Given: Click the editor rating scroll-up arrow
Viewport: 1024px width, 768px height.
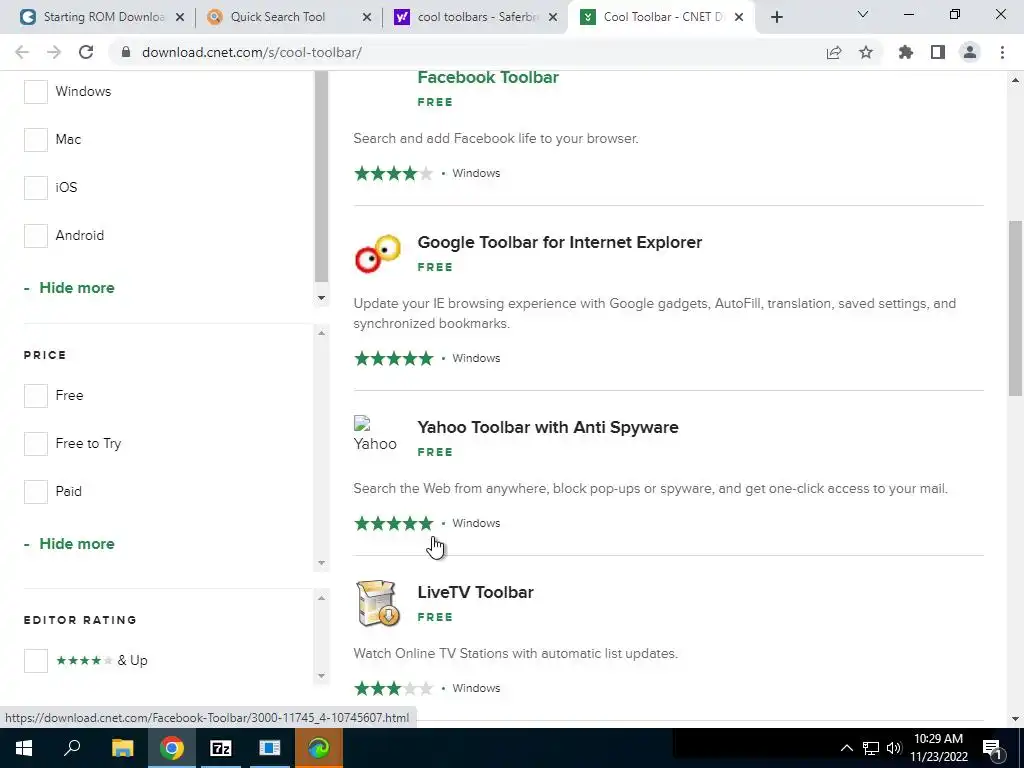Looking at the screenshot, I should (x=321, y=598).
